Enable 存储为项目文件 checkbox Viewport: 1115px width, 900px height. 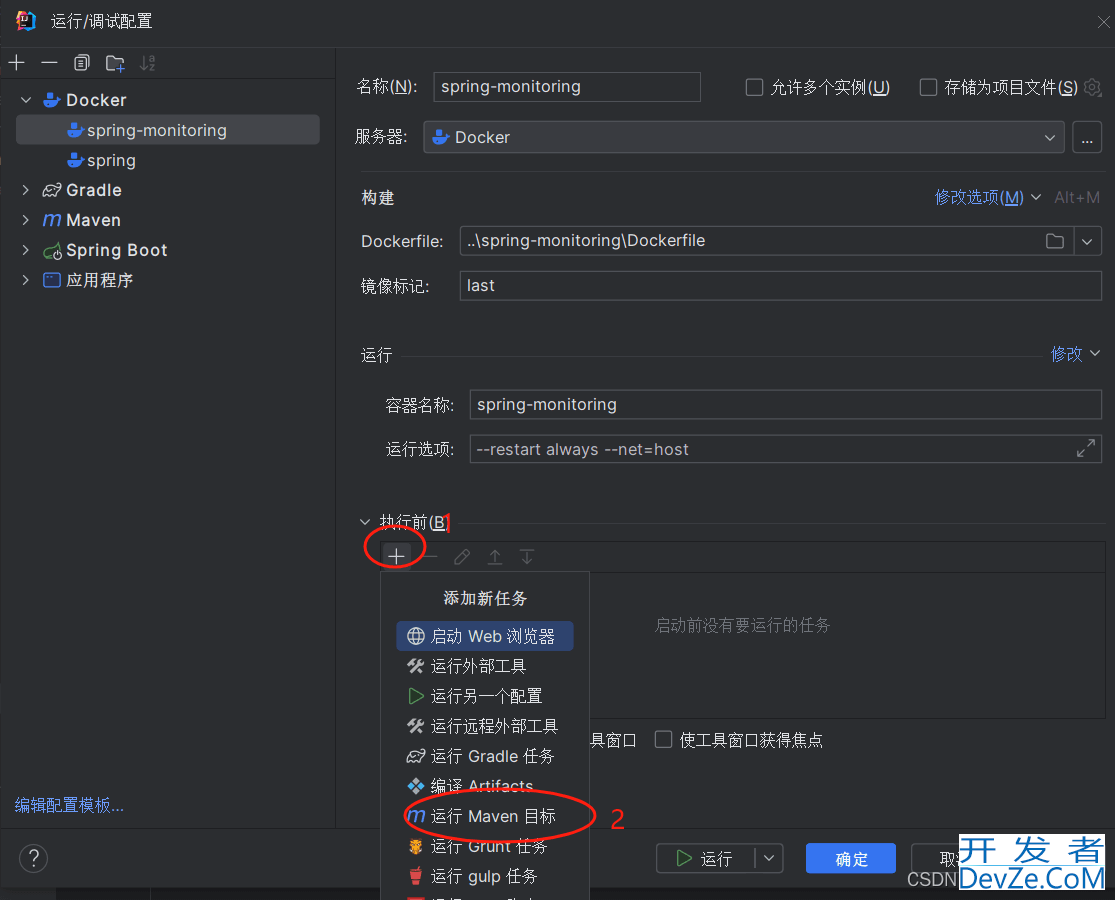click(x=928, y=87)
